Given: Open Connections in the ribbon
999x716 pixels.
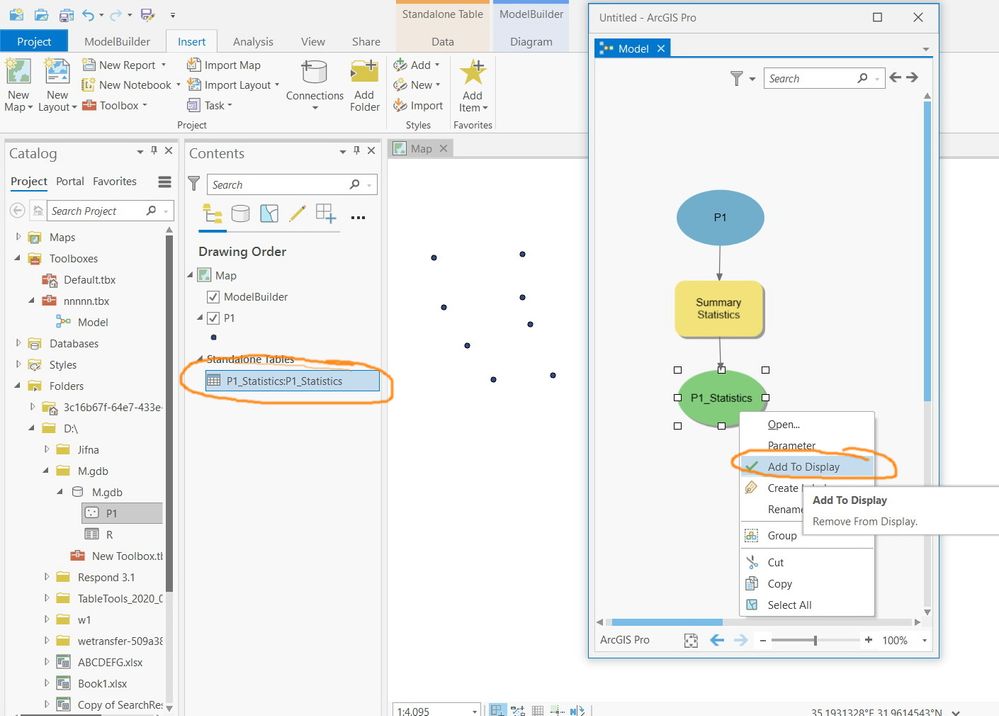Looking at the screenshot, I should 314,85.
